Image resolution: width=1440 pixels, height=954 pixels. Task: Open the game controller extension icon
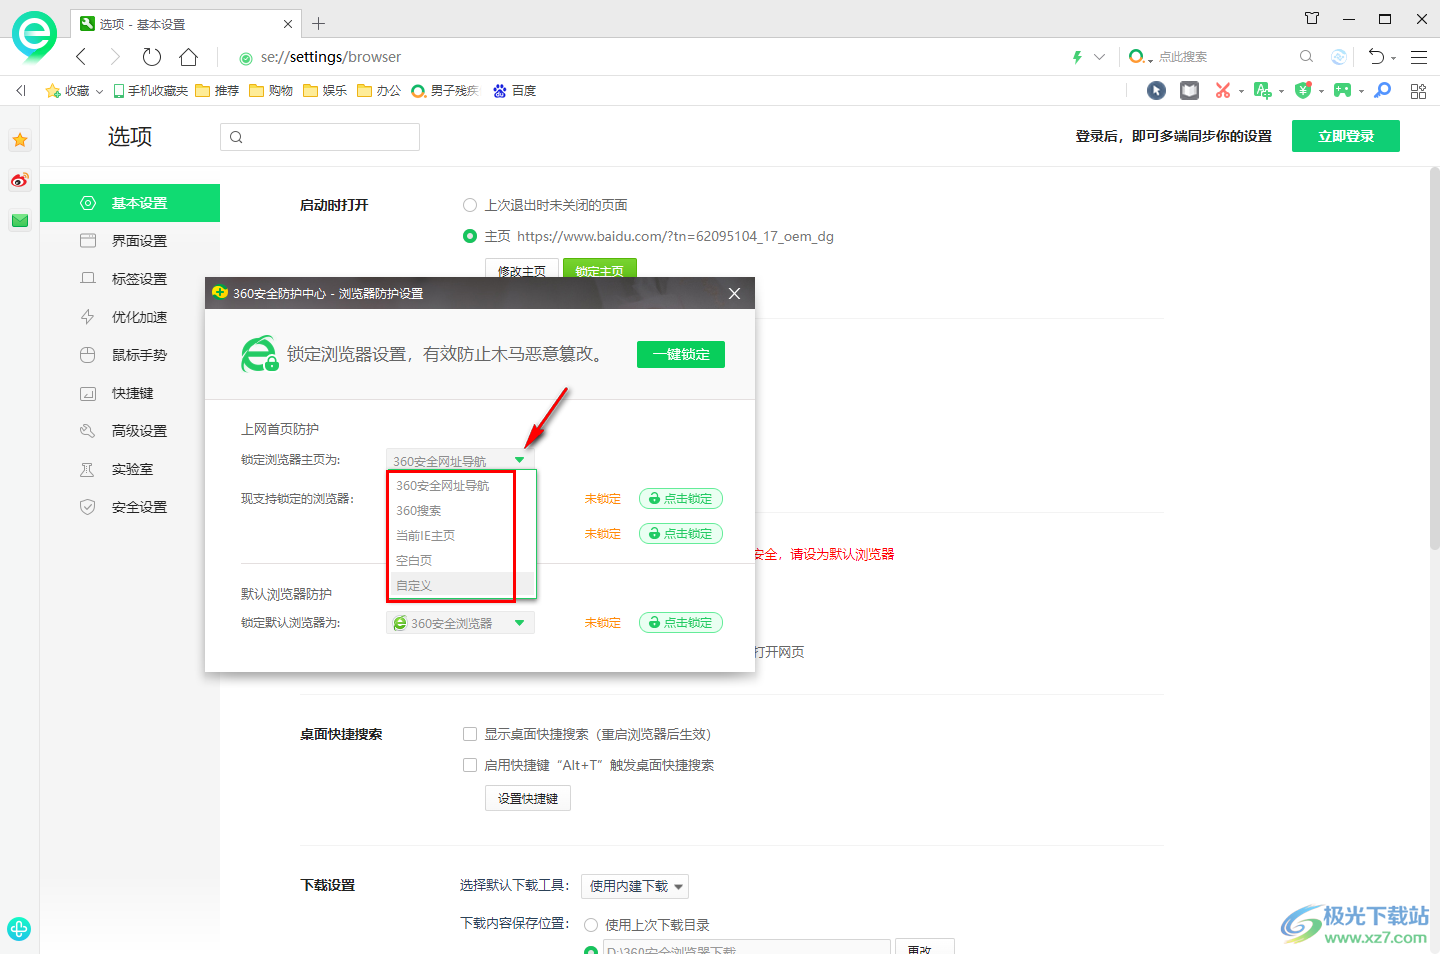pyautogui.click(x=1342, y=90)
